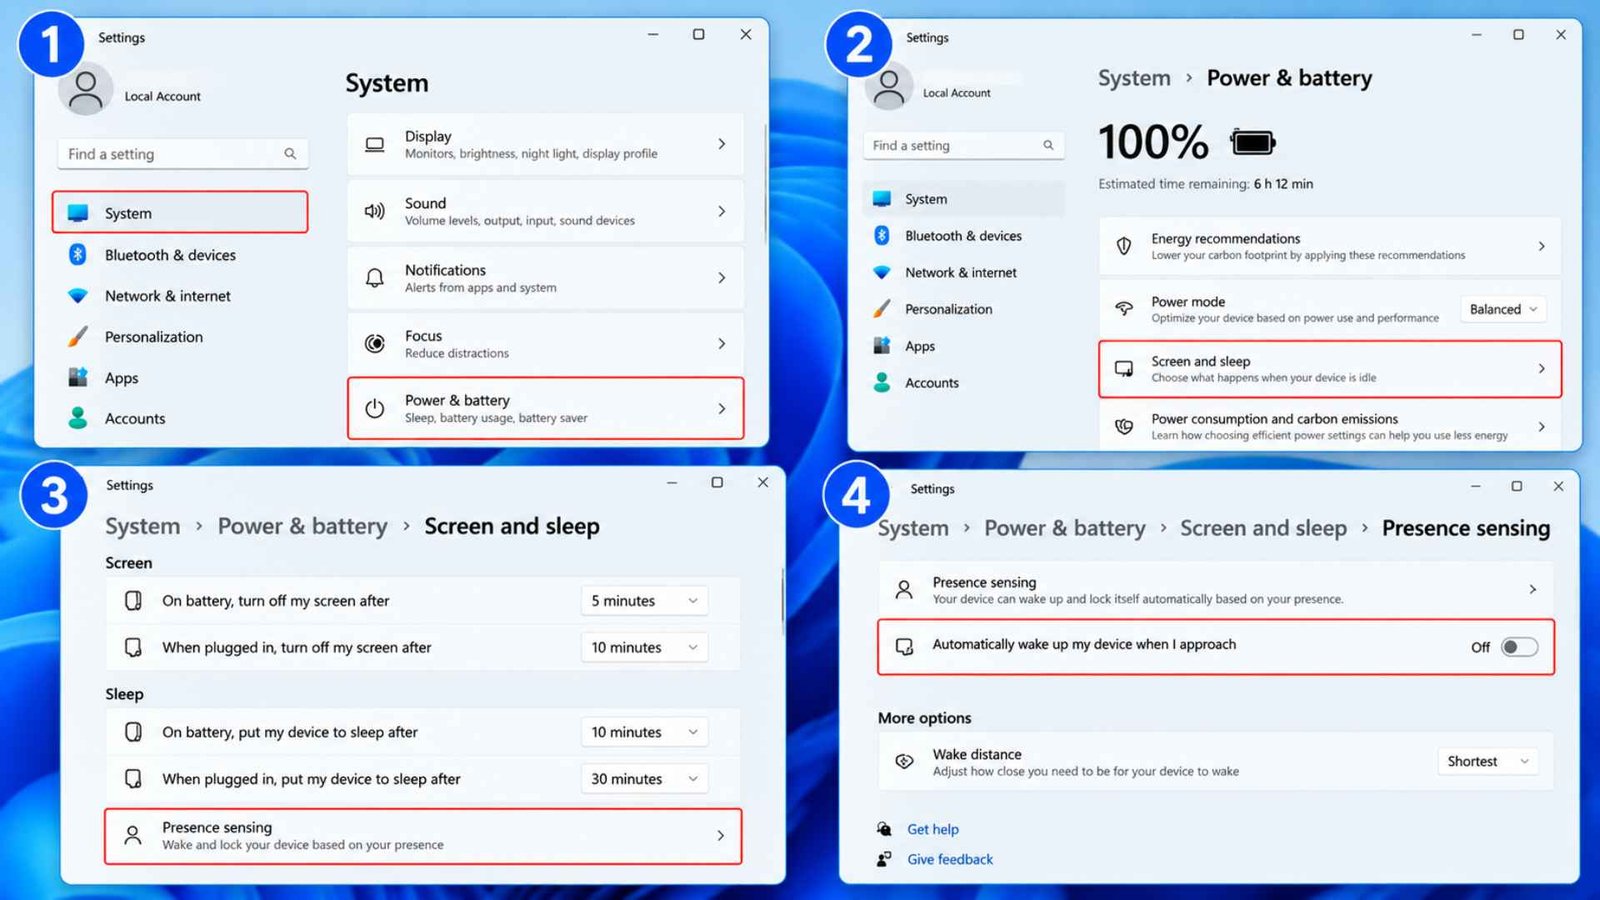Click the Wake distance icon in window 4
1600x900 pixels.
click(904, 761)
